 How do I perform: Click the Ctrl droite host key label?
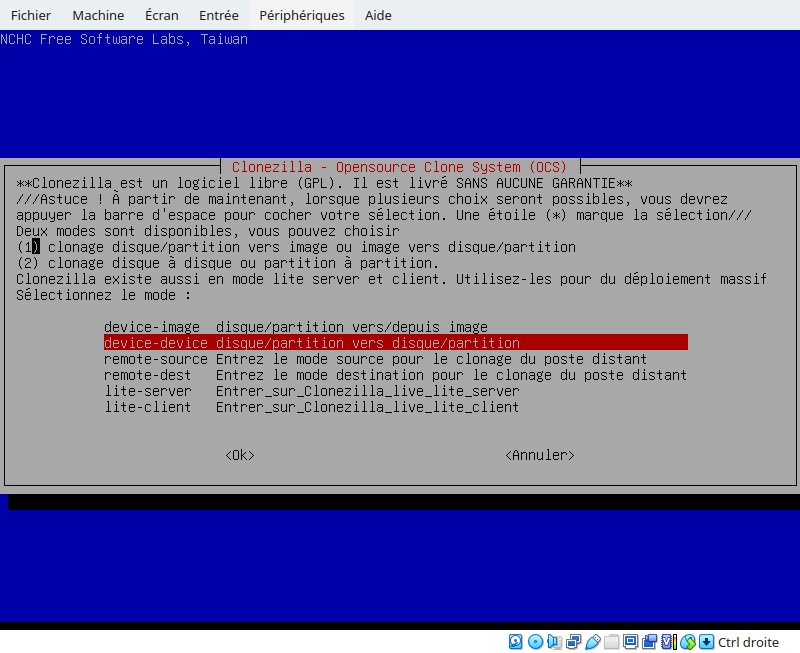tap(748, 642)
